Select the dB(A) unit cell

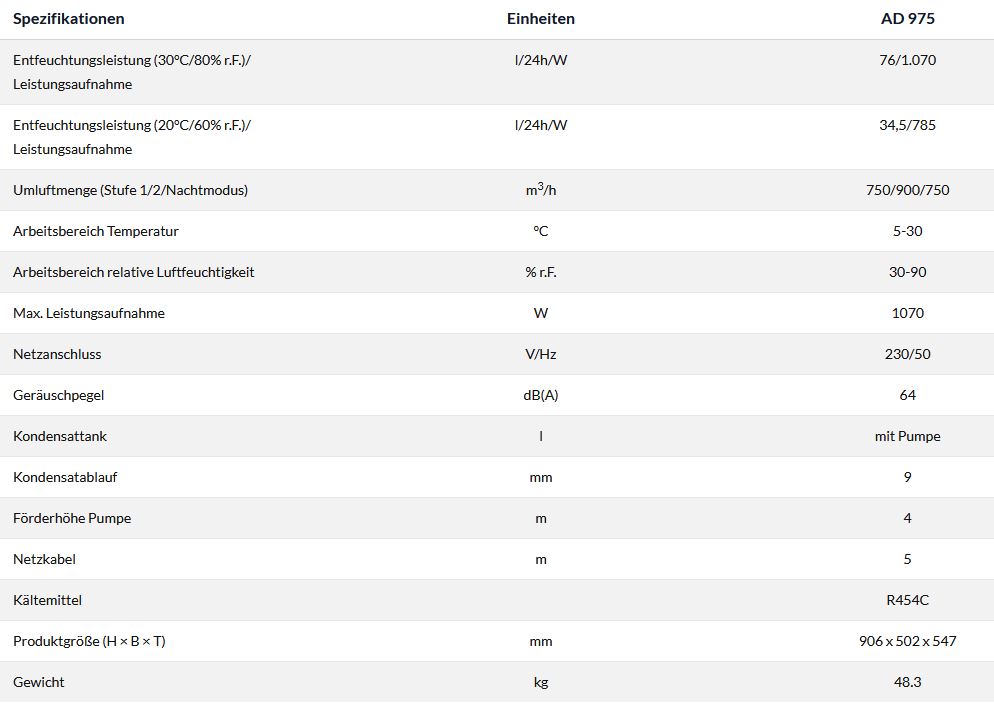[x=541, y=395]
